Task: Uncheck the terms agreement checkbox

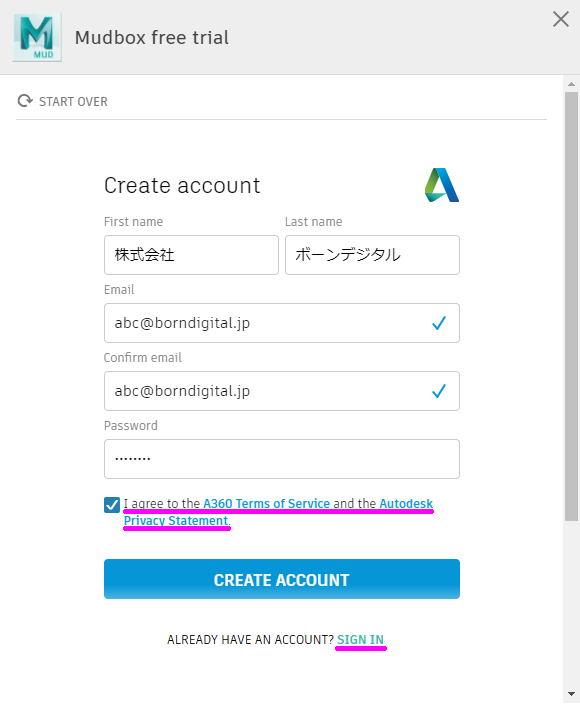Action: (x=112, y=505)
